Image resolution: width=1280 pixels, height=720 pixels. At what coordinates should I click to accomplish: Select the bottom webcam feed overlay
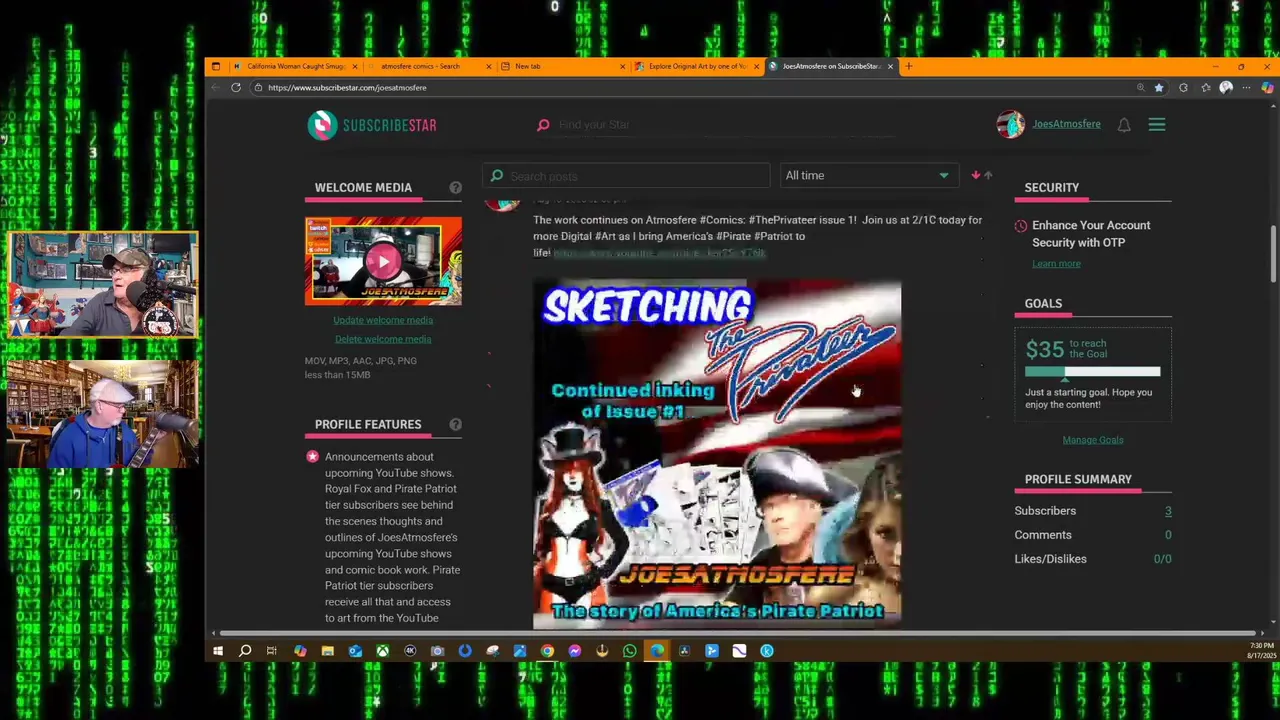tap(103, 414)
